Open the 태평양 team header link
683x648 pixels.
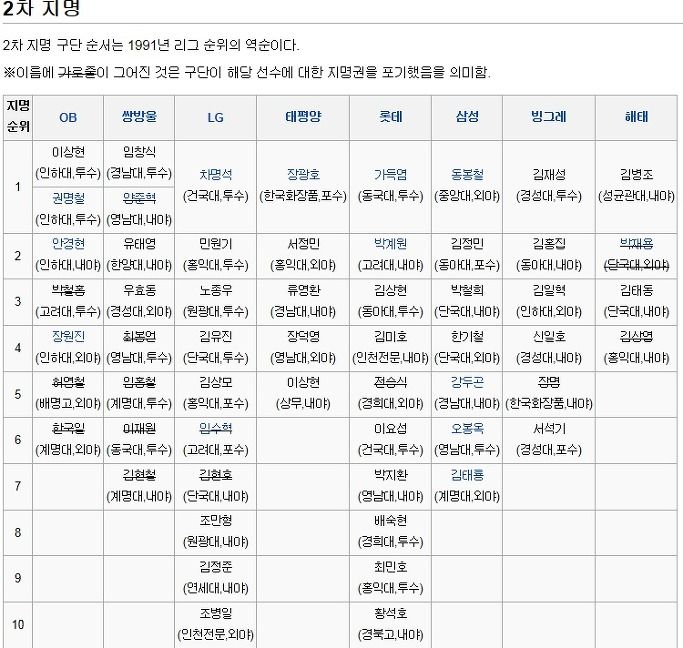[303, 117]
